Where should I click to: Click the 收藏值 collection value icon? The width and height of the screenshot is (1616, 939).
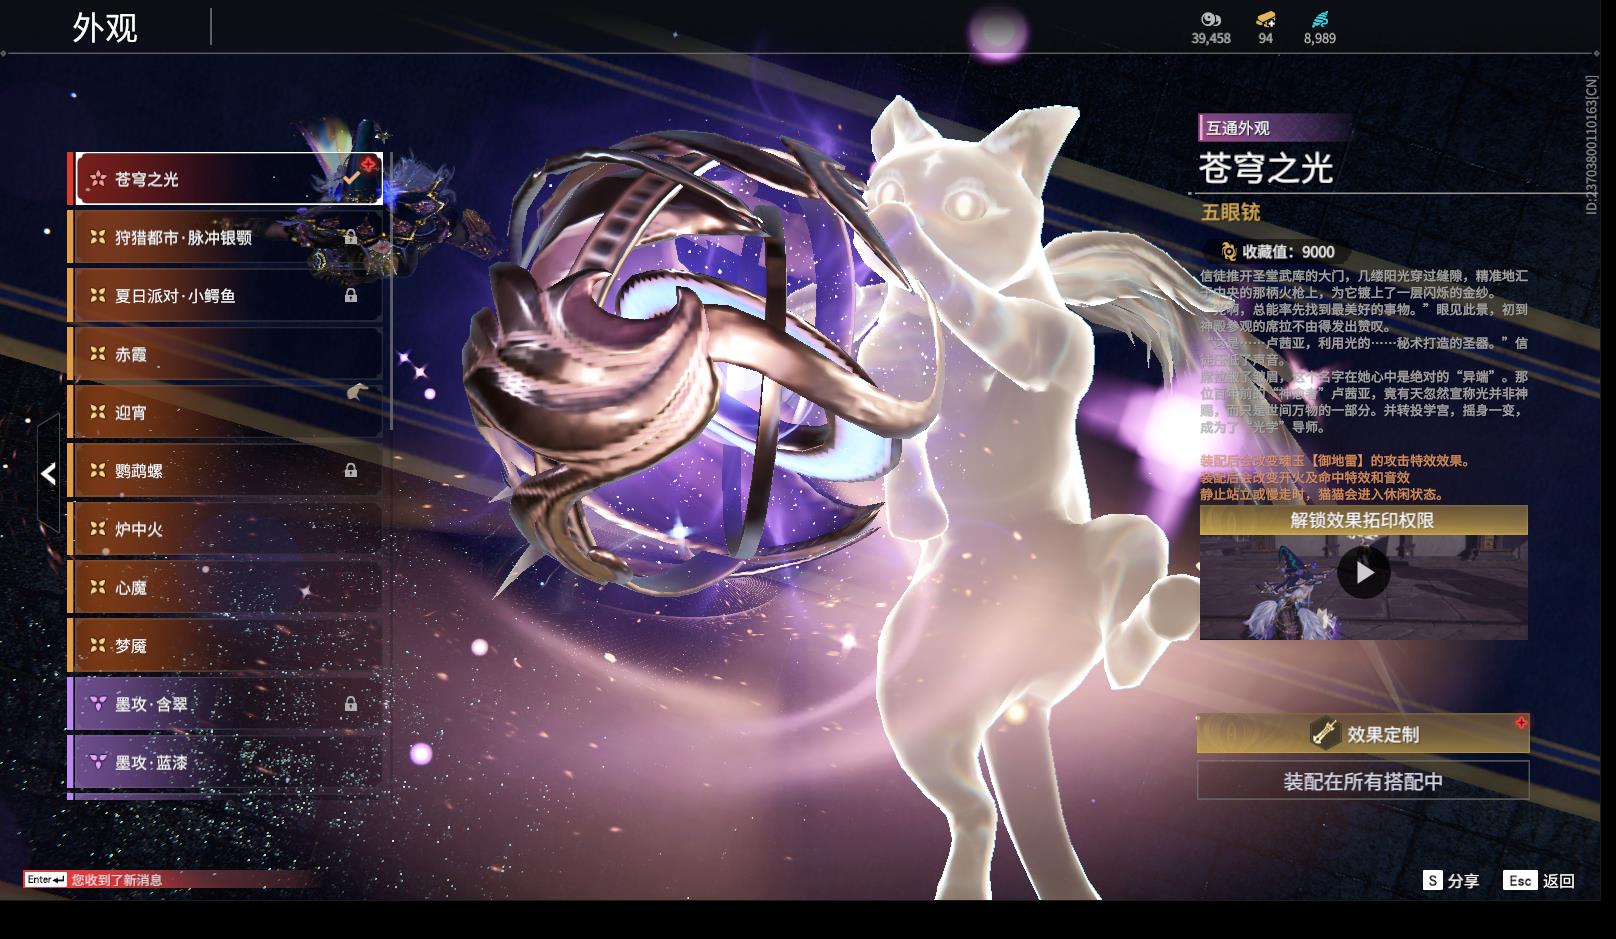pyautogui.click(x=1228, y=252)
